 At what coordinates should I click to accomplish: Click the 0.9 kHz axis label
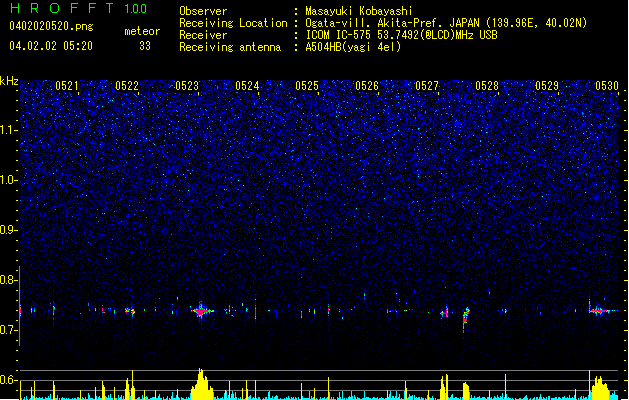coord(8,230)
